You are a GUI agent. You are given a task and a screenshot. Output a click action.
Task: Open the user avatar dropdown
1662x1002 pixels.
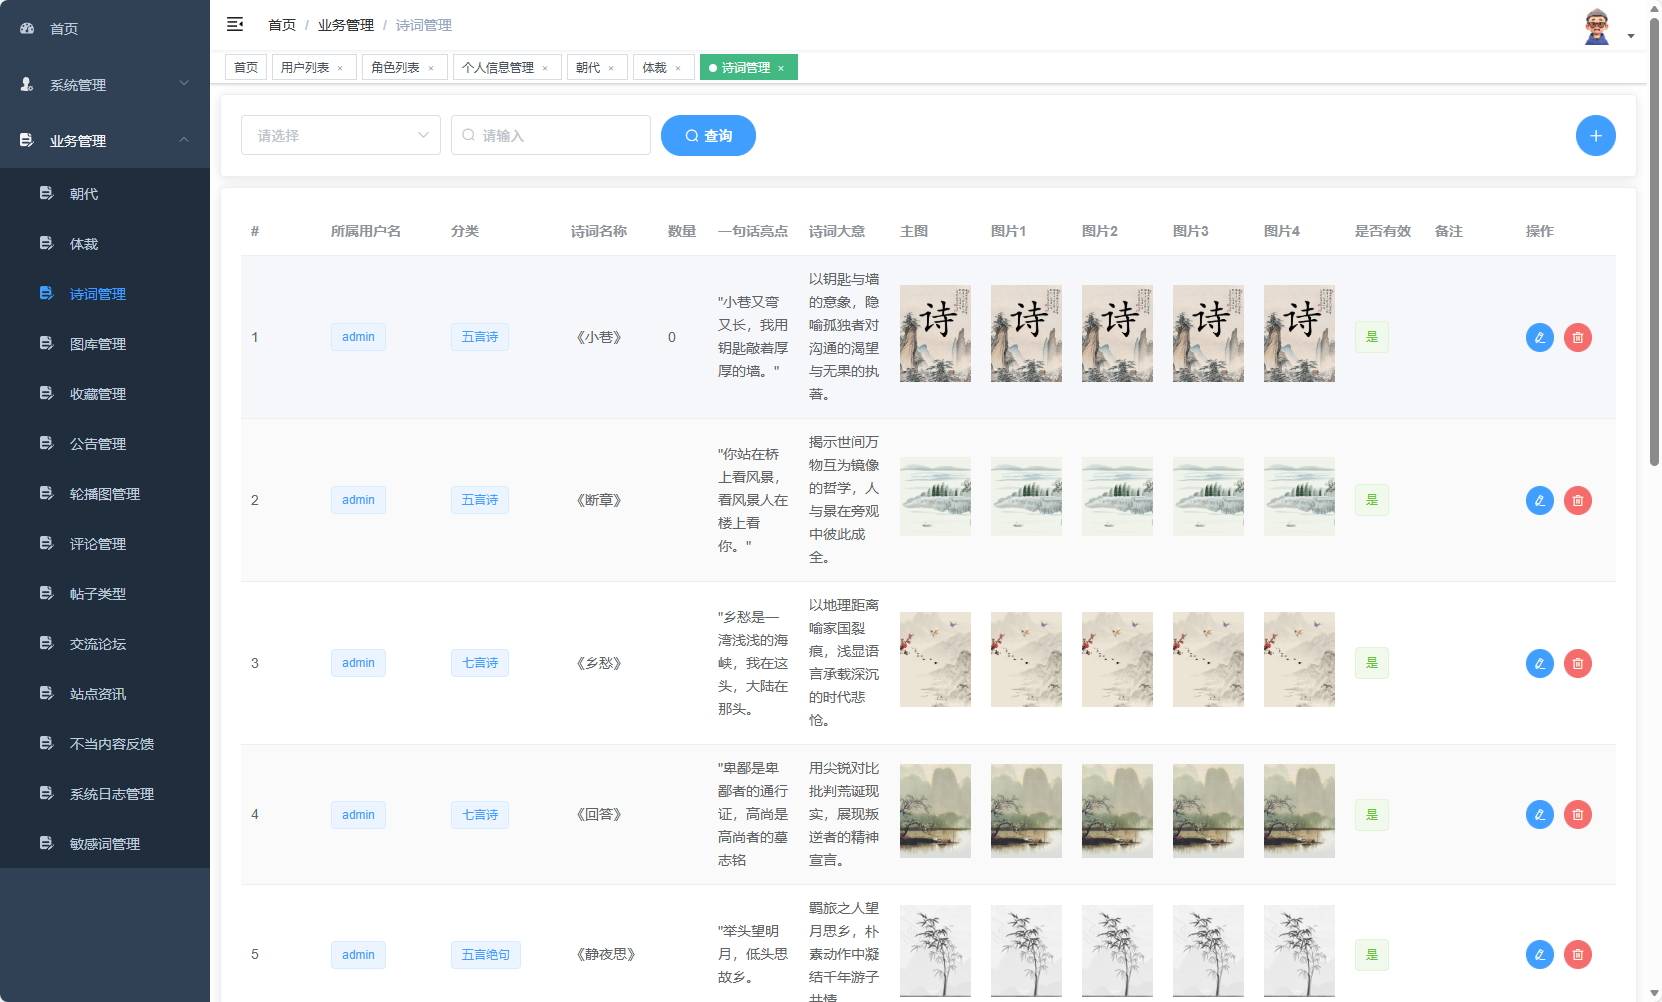[1607, 29]
